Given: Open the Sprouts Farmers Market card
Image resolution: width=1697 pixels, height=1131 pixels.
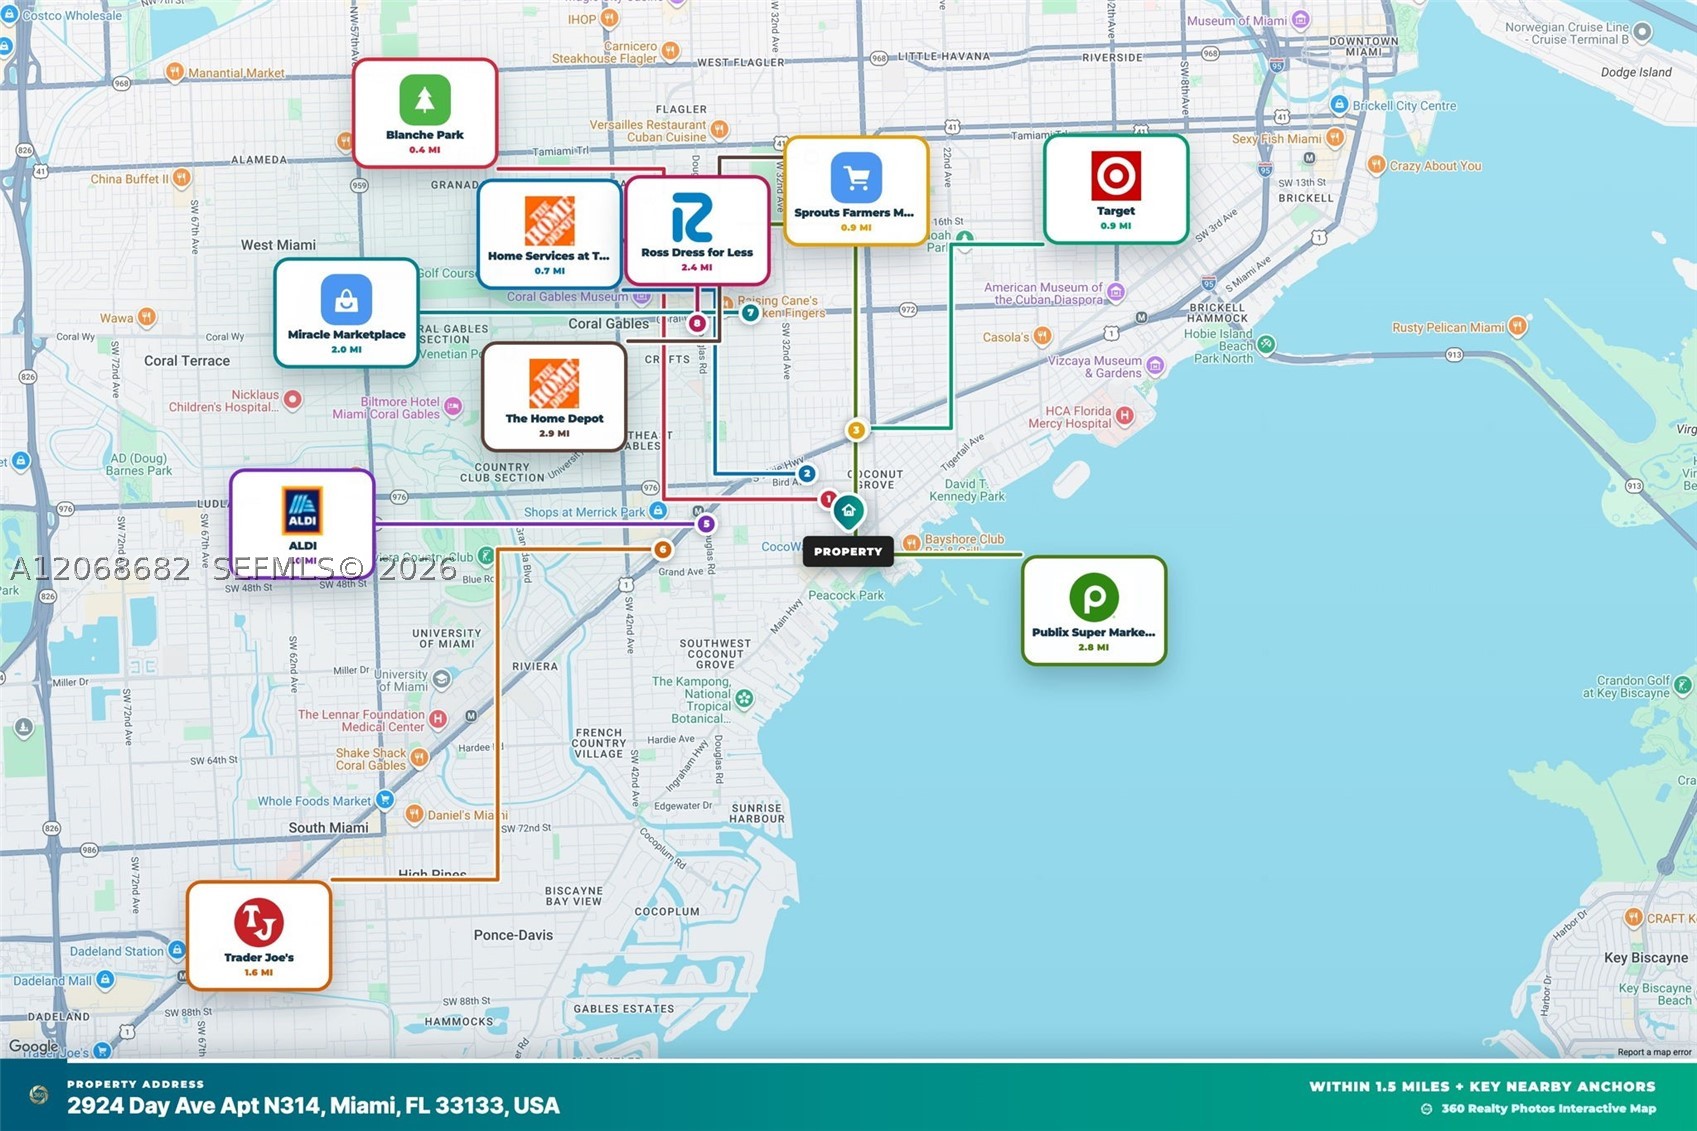Looking at the screenshot, I should click(x=856, y=191).
